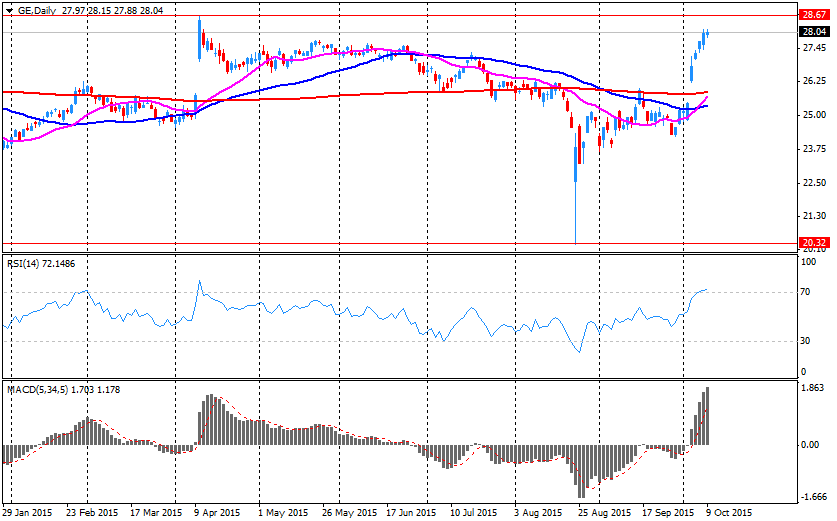Click the 25.00 price scale value
Viewport: 837px width, 521px height.
pos(814,115)
